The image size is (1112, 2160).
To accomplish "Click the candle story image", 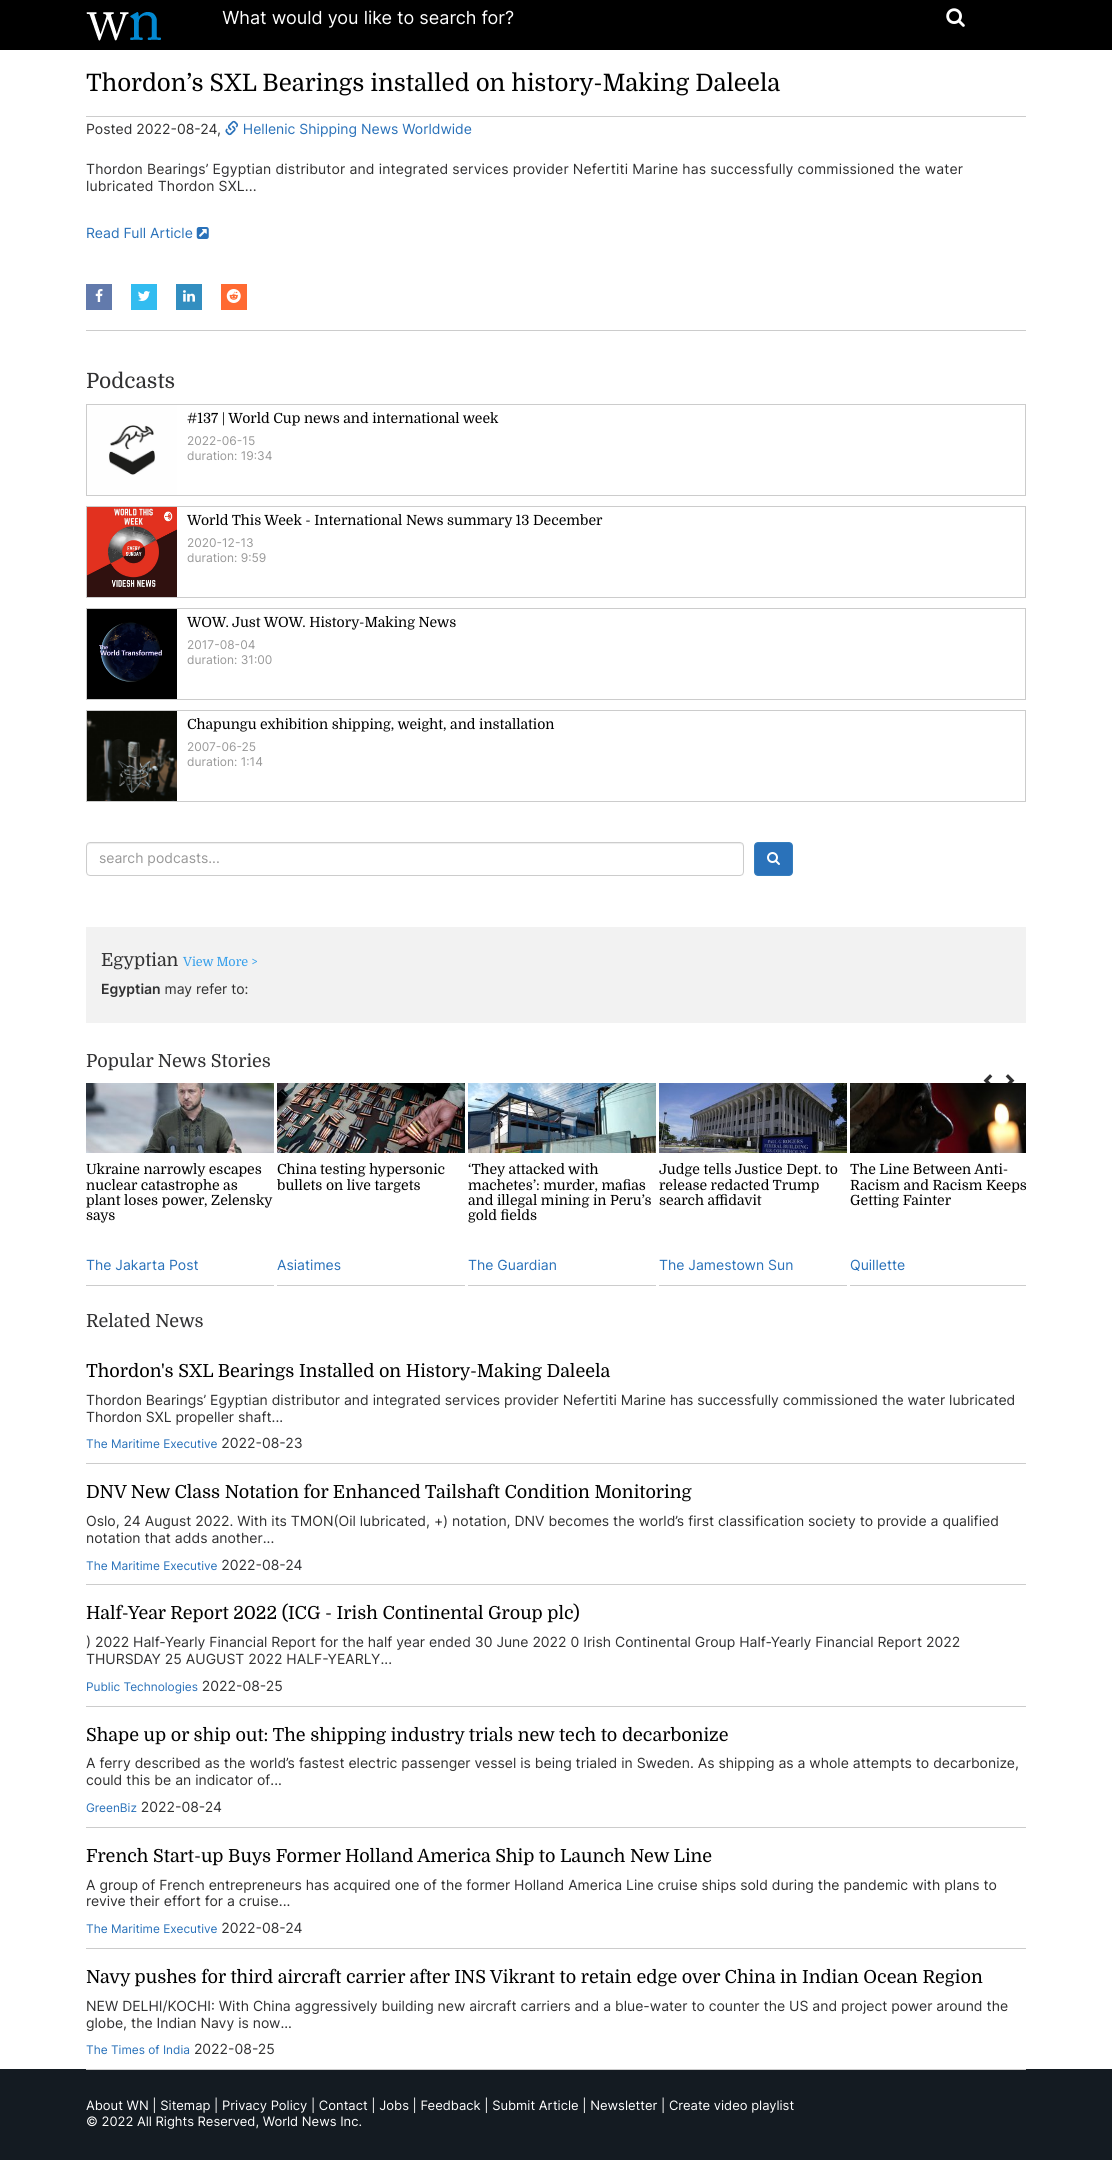I will point(938,1118).
